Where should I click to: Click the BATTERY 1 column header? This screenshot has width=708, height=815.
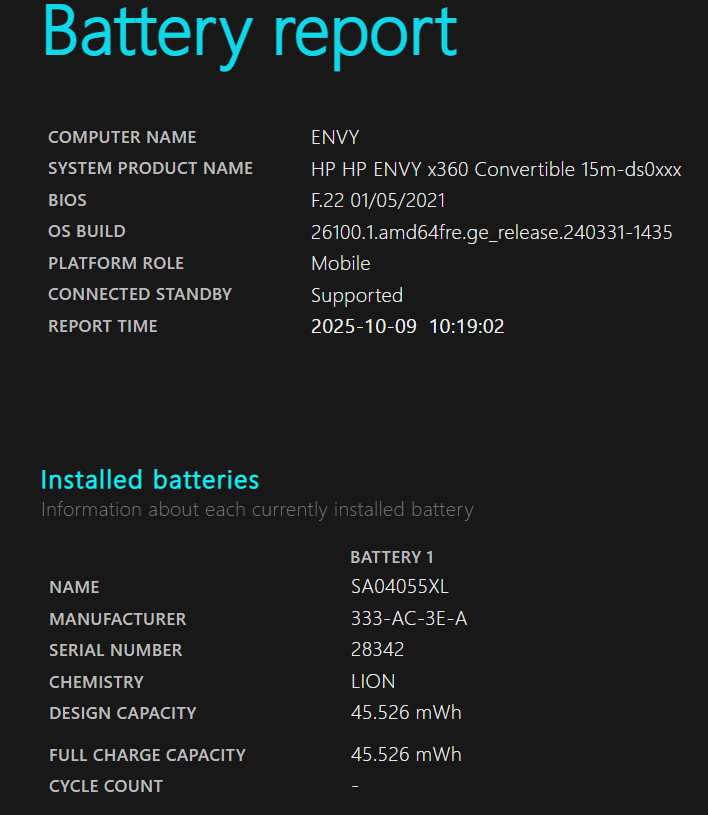[x=392, y=557]
